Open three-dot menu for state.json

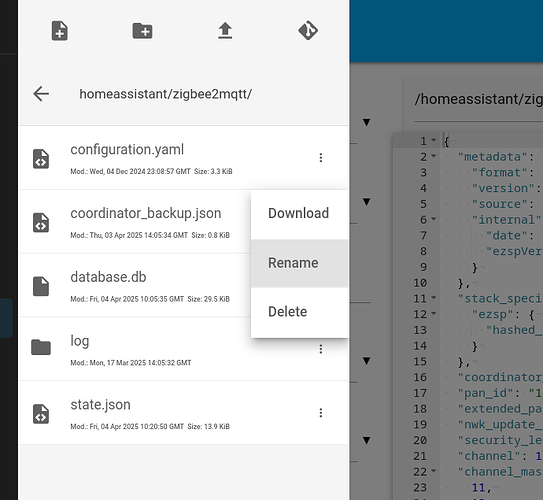321,413
